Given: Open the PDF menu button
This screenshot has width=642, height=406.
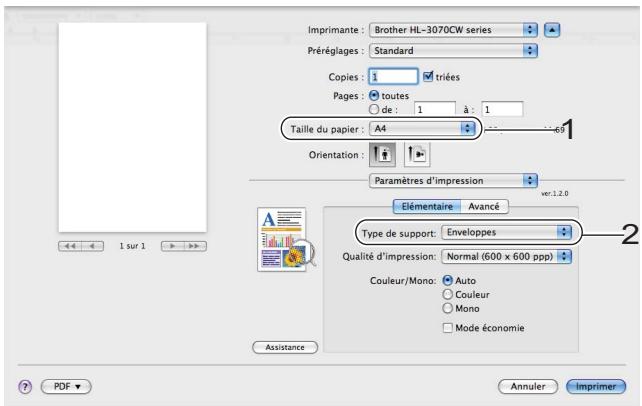Looking at the screenshot, I should coord(66,386).
